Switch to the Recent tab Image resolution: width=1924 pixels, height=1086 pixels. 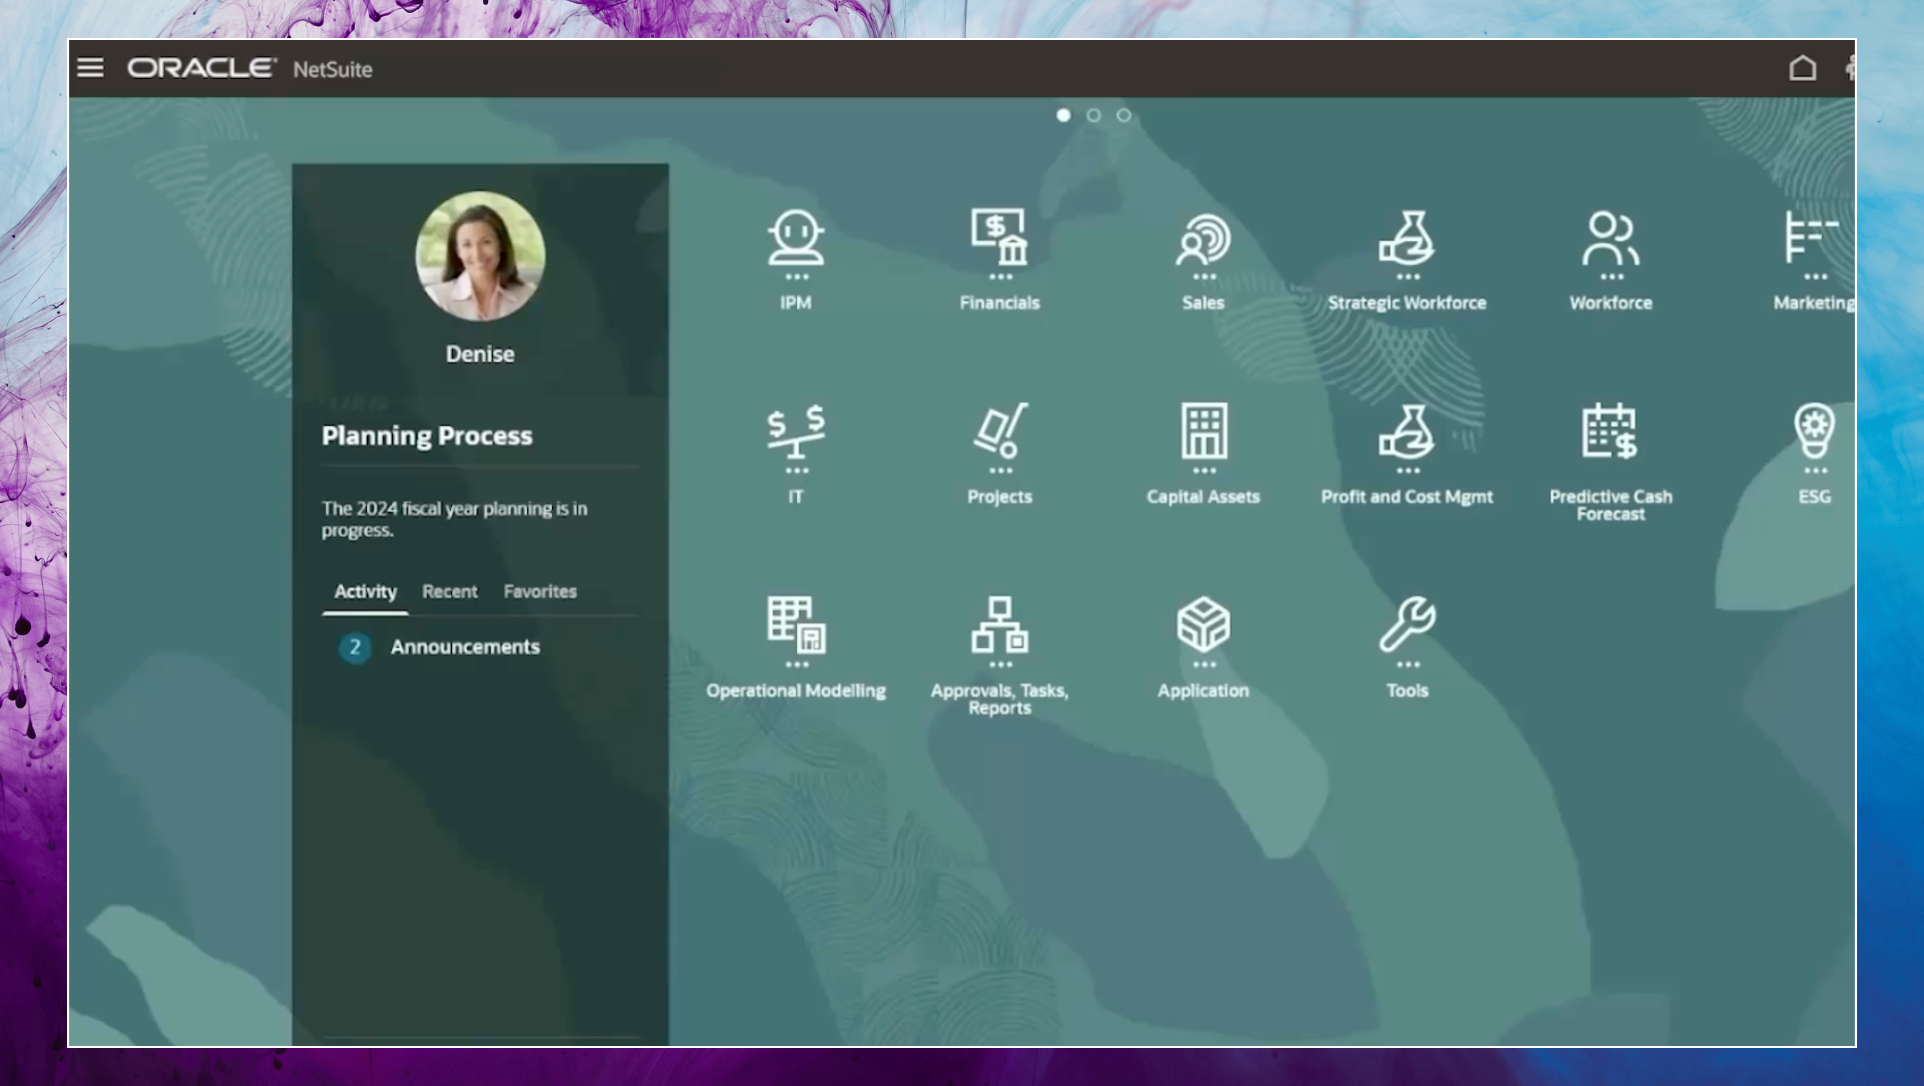449,592
